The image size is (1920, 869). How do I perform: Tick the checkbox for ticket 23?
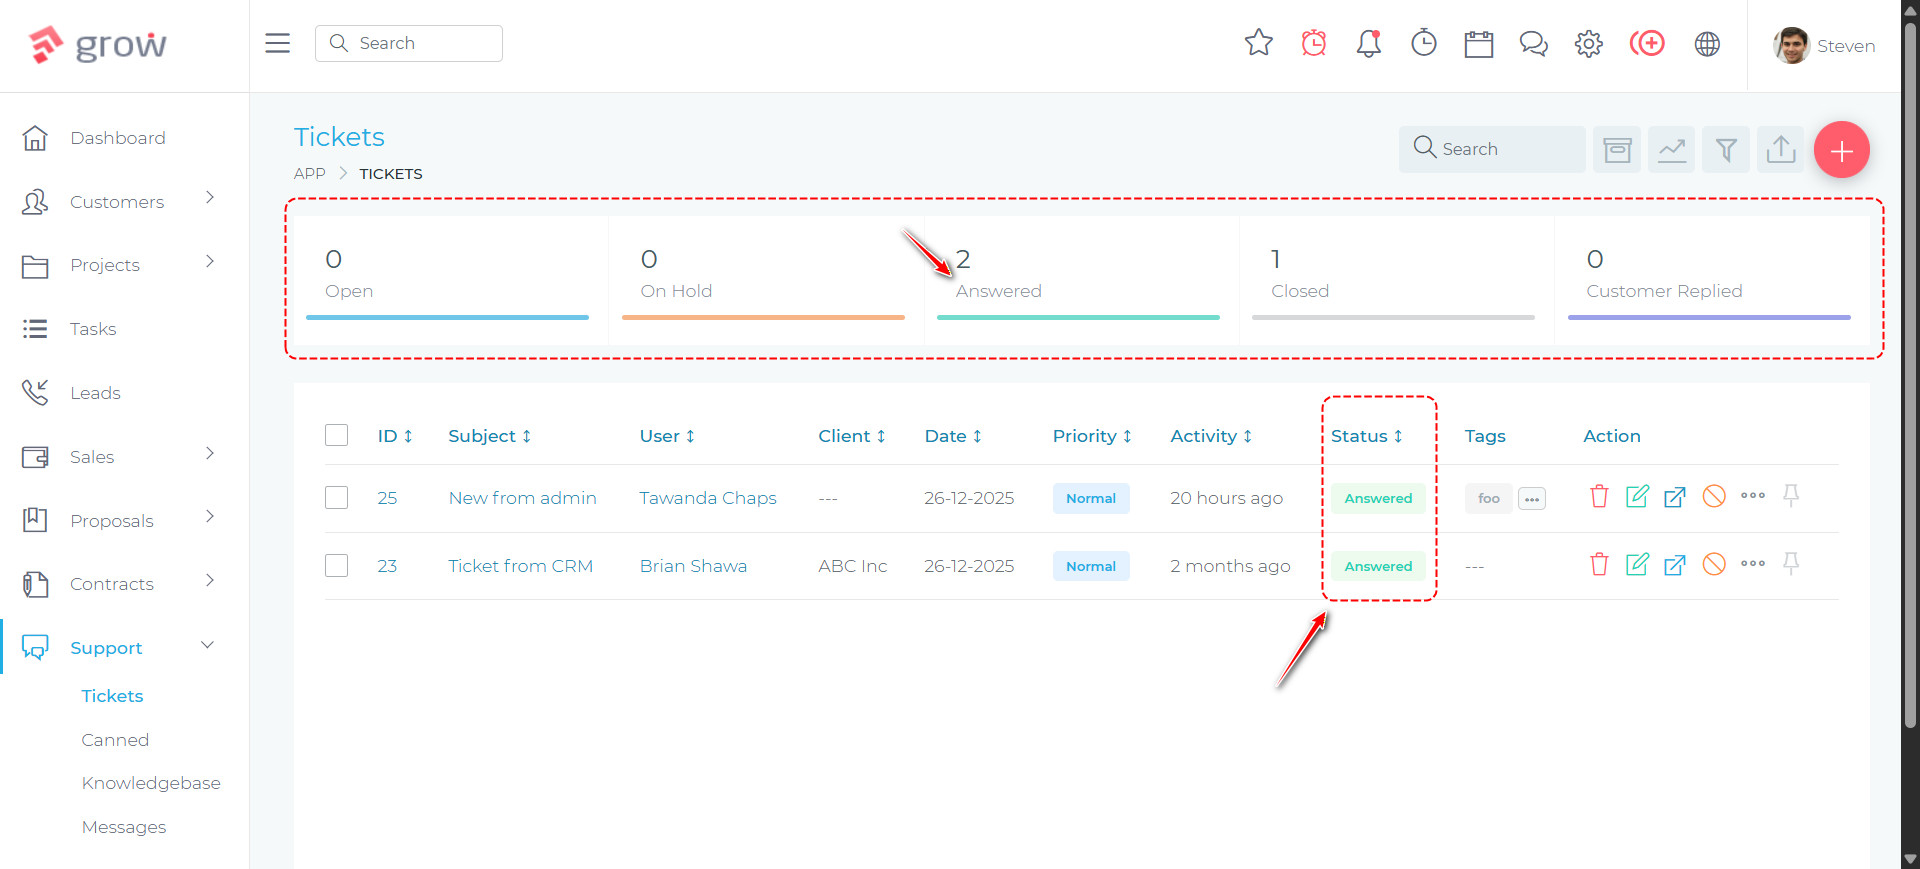[337, 566]
